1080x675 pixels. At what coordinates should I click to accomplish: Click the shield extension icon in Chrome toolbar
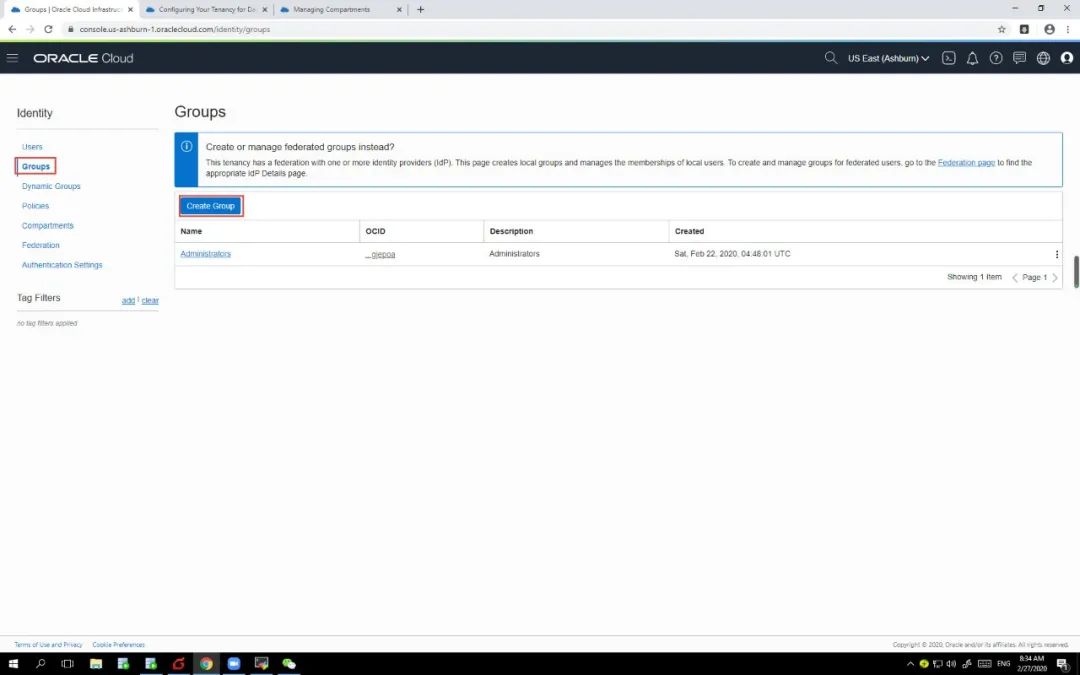[x=1024, y=29]
